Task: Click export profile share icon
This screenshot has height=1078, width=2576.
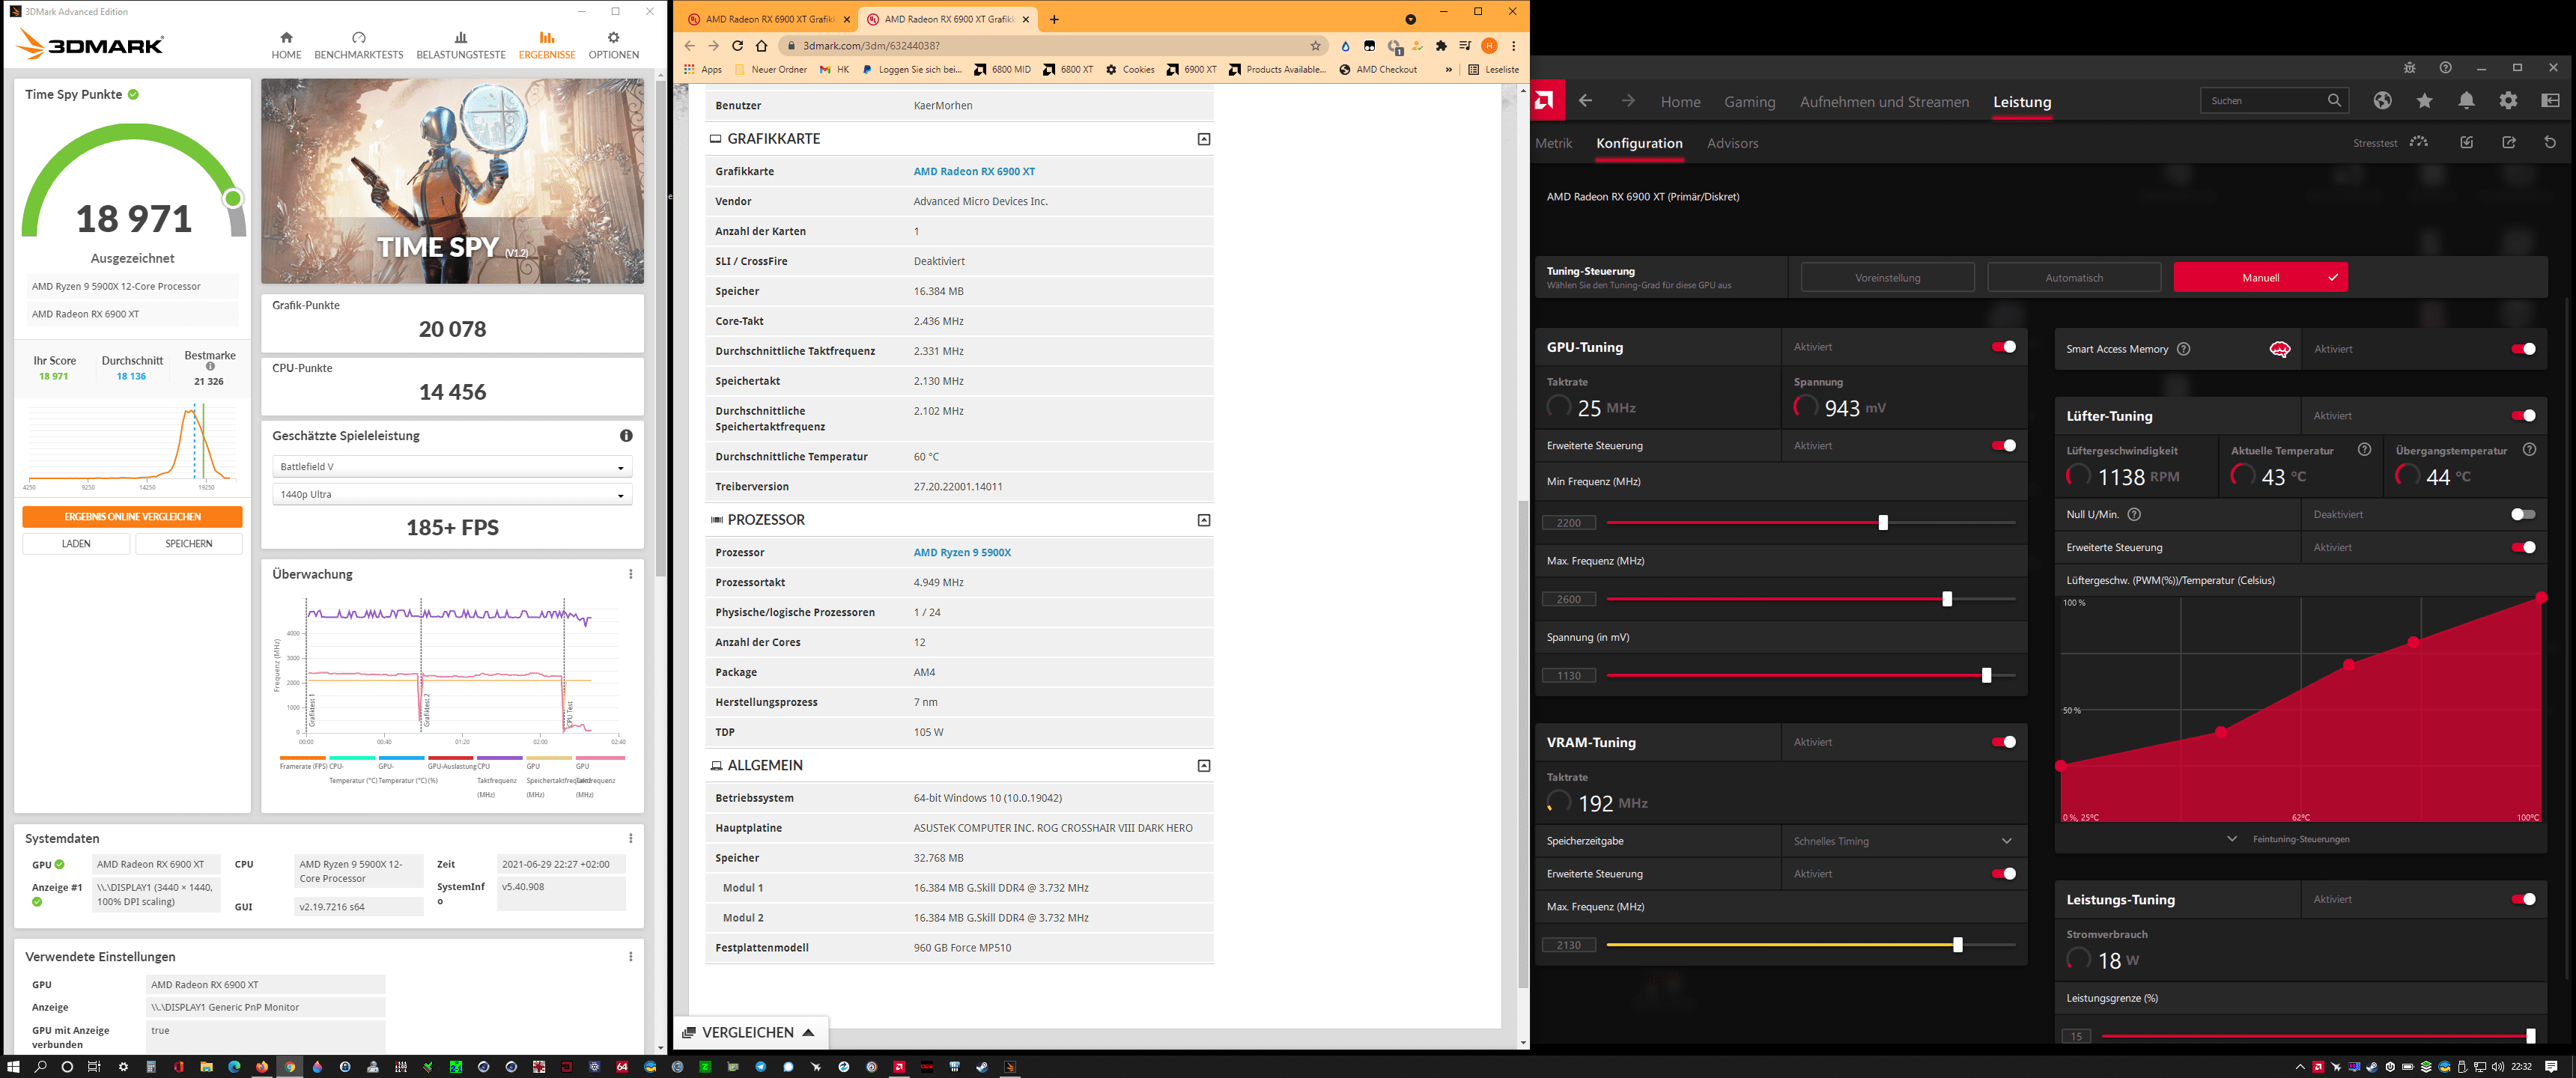Action: click(2509, 142)
